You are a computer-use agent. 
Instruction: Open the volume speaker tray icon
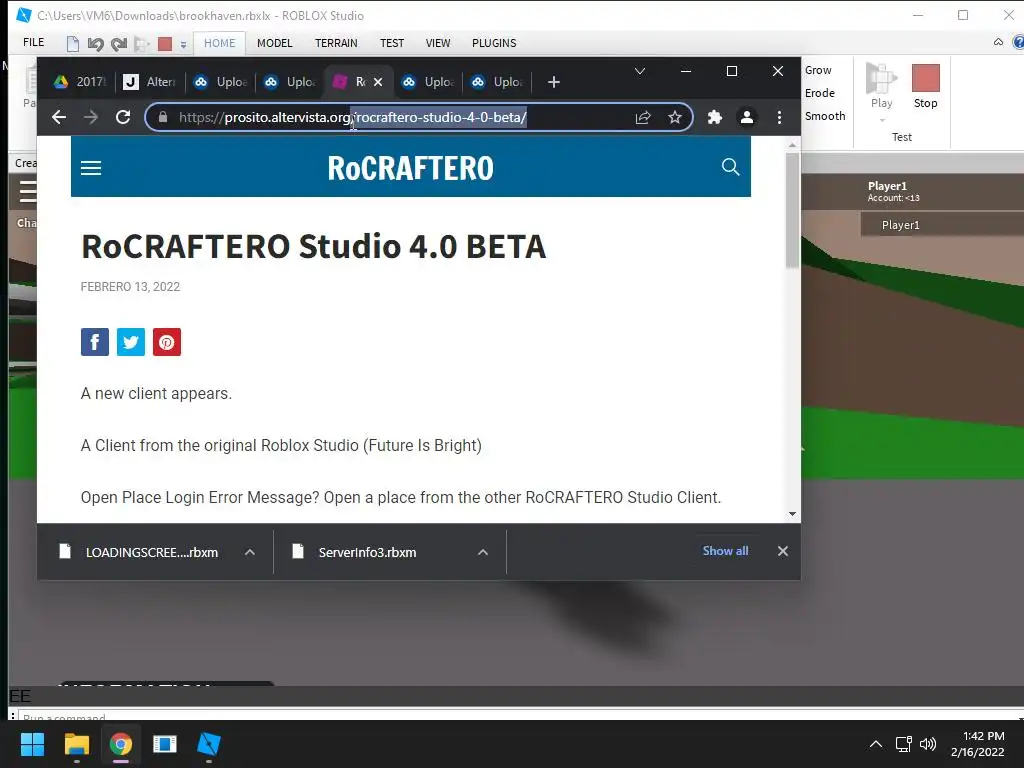point(927,744)
